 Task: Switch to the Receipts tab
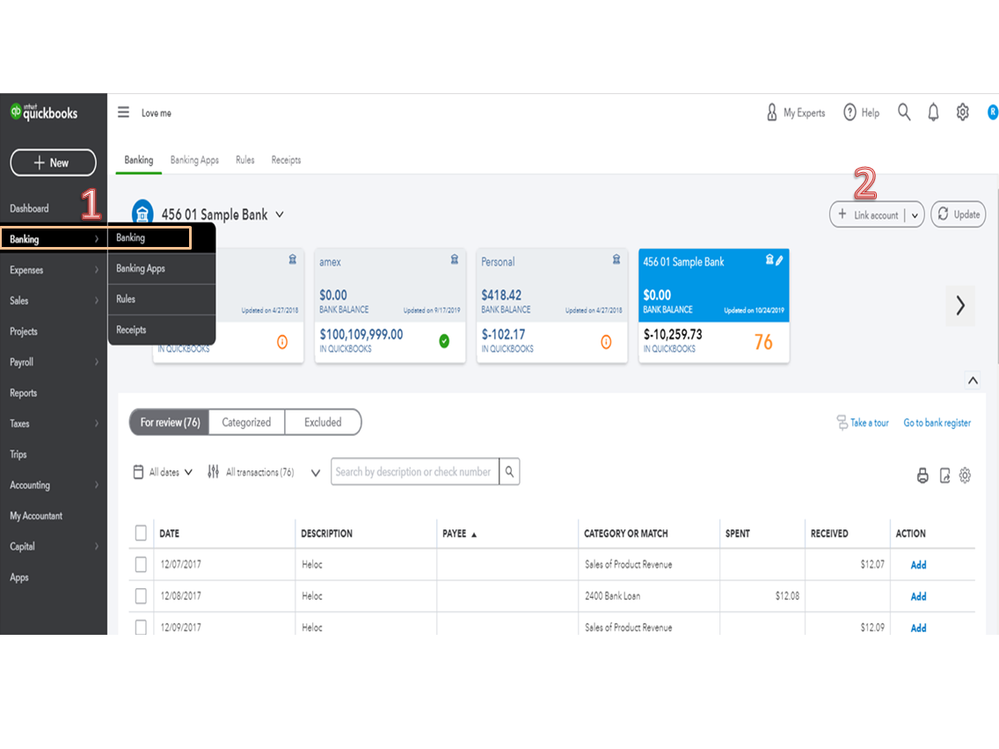[286, 160]
